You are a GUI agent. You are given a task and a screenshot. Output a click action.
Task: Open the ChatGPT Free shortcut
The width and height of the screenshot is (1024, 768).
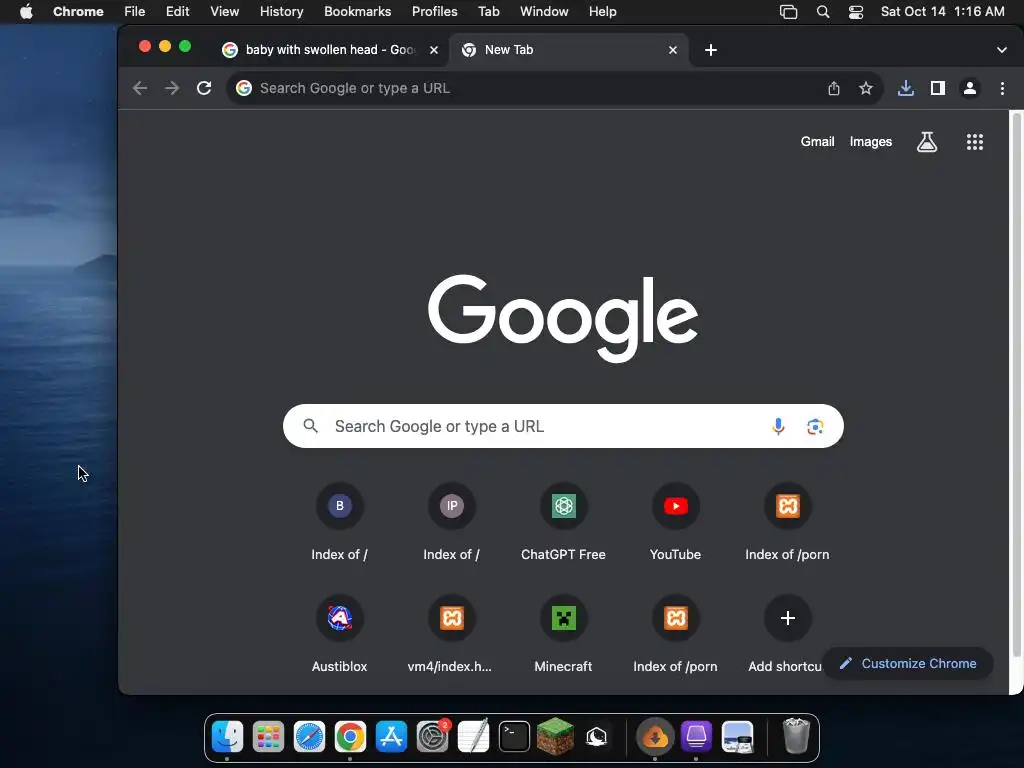point(563,522)
